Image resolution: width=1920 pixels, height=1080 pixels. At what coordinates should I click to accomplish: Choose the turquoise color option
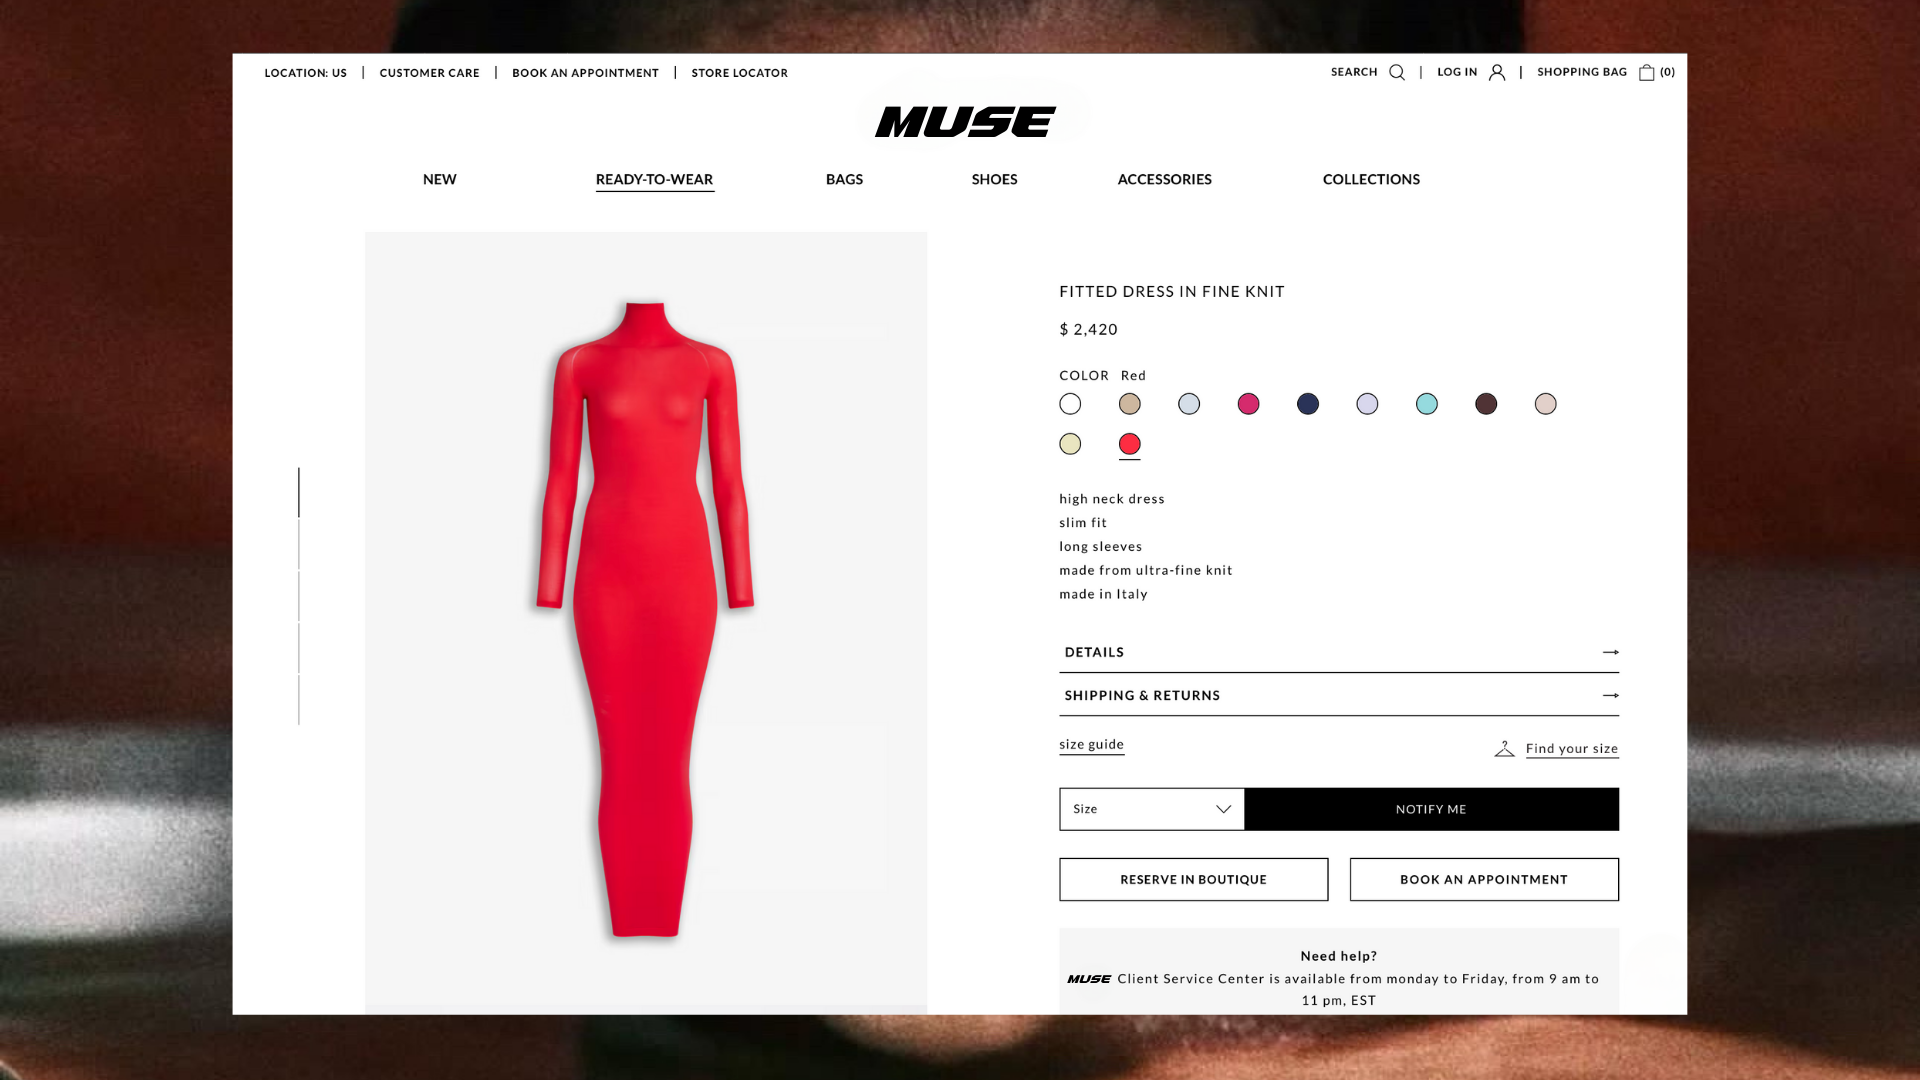tap(1427, 404)
